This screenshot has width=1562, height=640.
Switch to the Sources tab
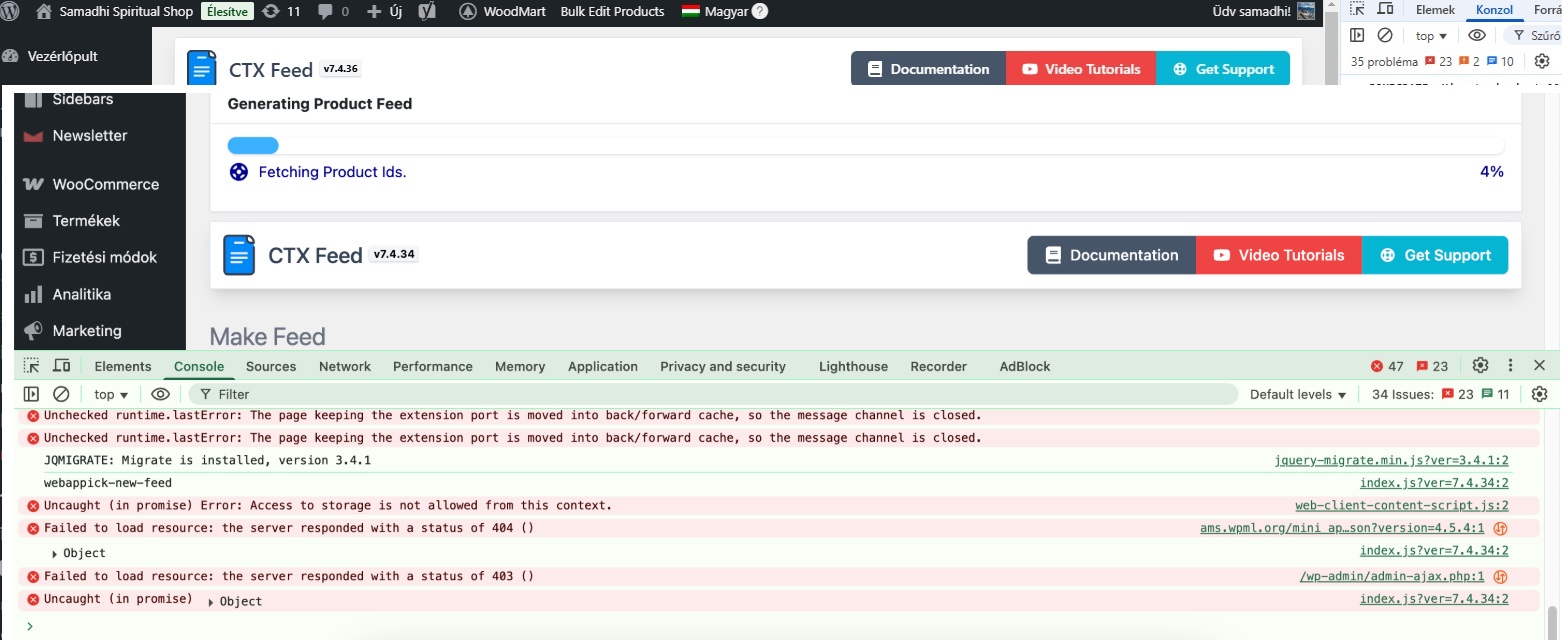pyautogui.click(x=271, y=366)
